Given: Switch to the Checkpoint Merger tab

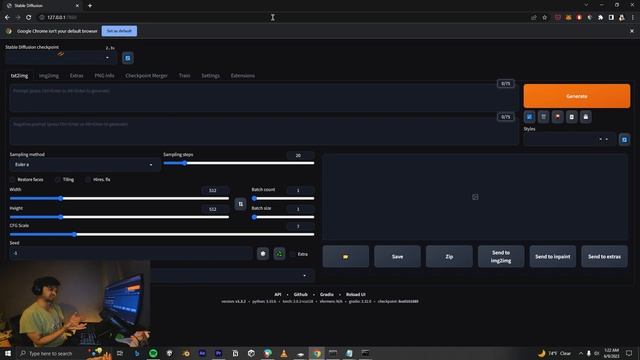Looking at the screenshot, I should pos(147,76).
